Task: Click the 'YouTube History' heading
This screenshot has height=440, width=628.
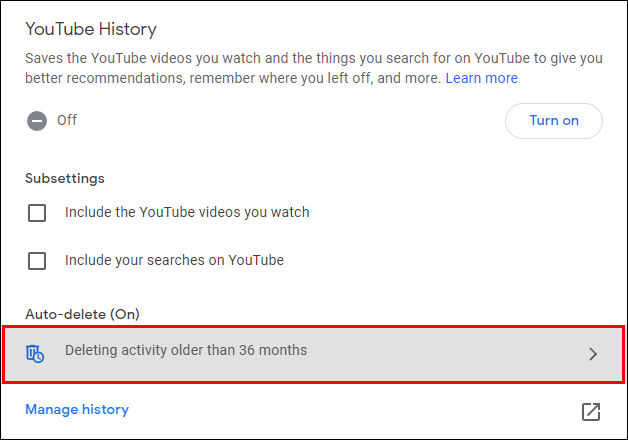Action: click(x=91, y=30)
